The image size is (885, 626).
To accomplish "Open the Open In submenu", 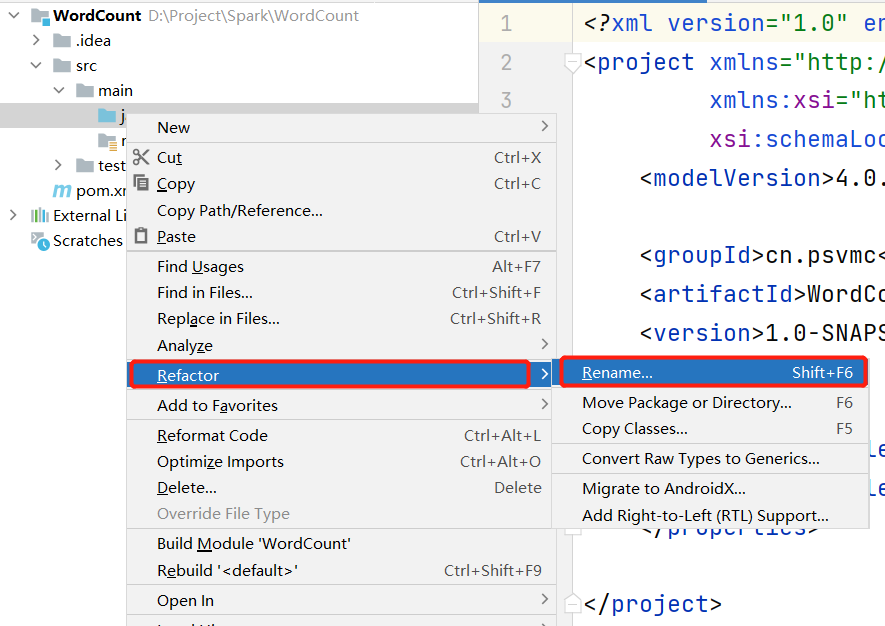I will click(x=341, y=601).
